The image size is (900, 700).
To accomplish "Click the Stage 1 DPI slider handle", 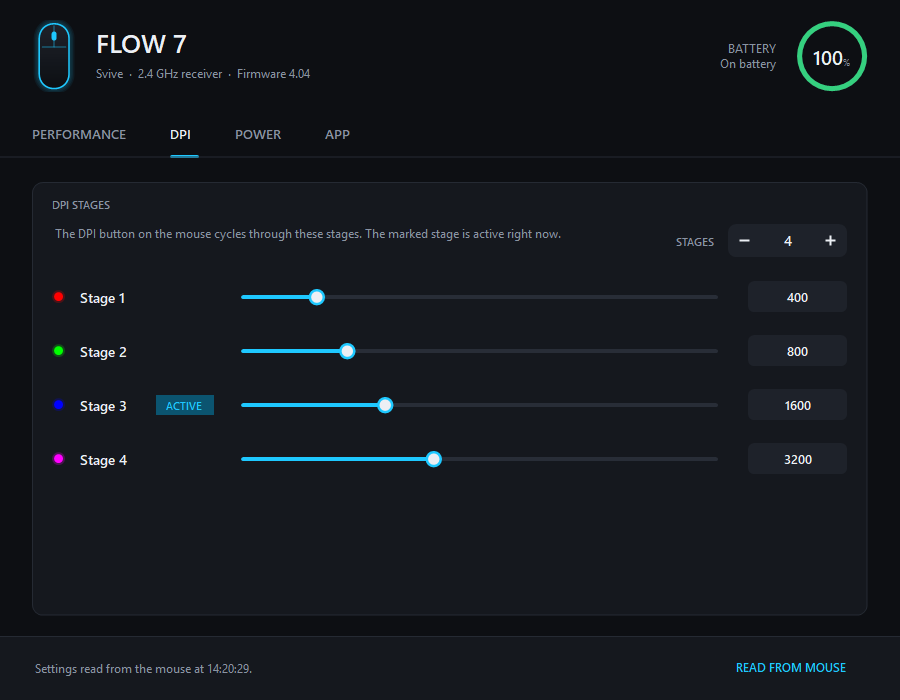I will (x=316, y=297).
